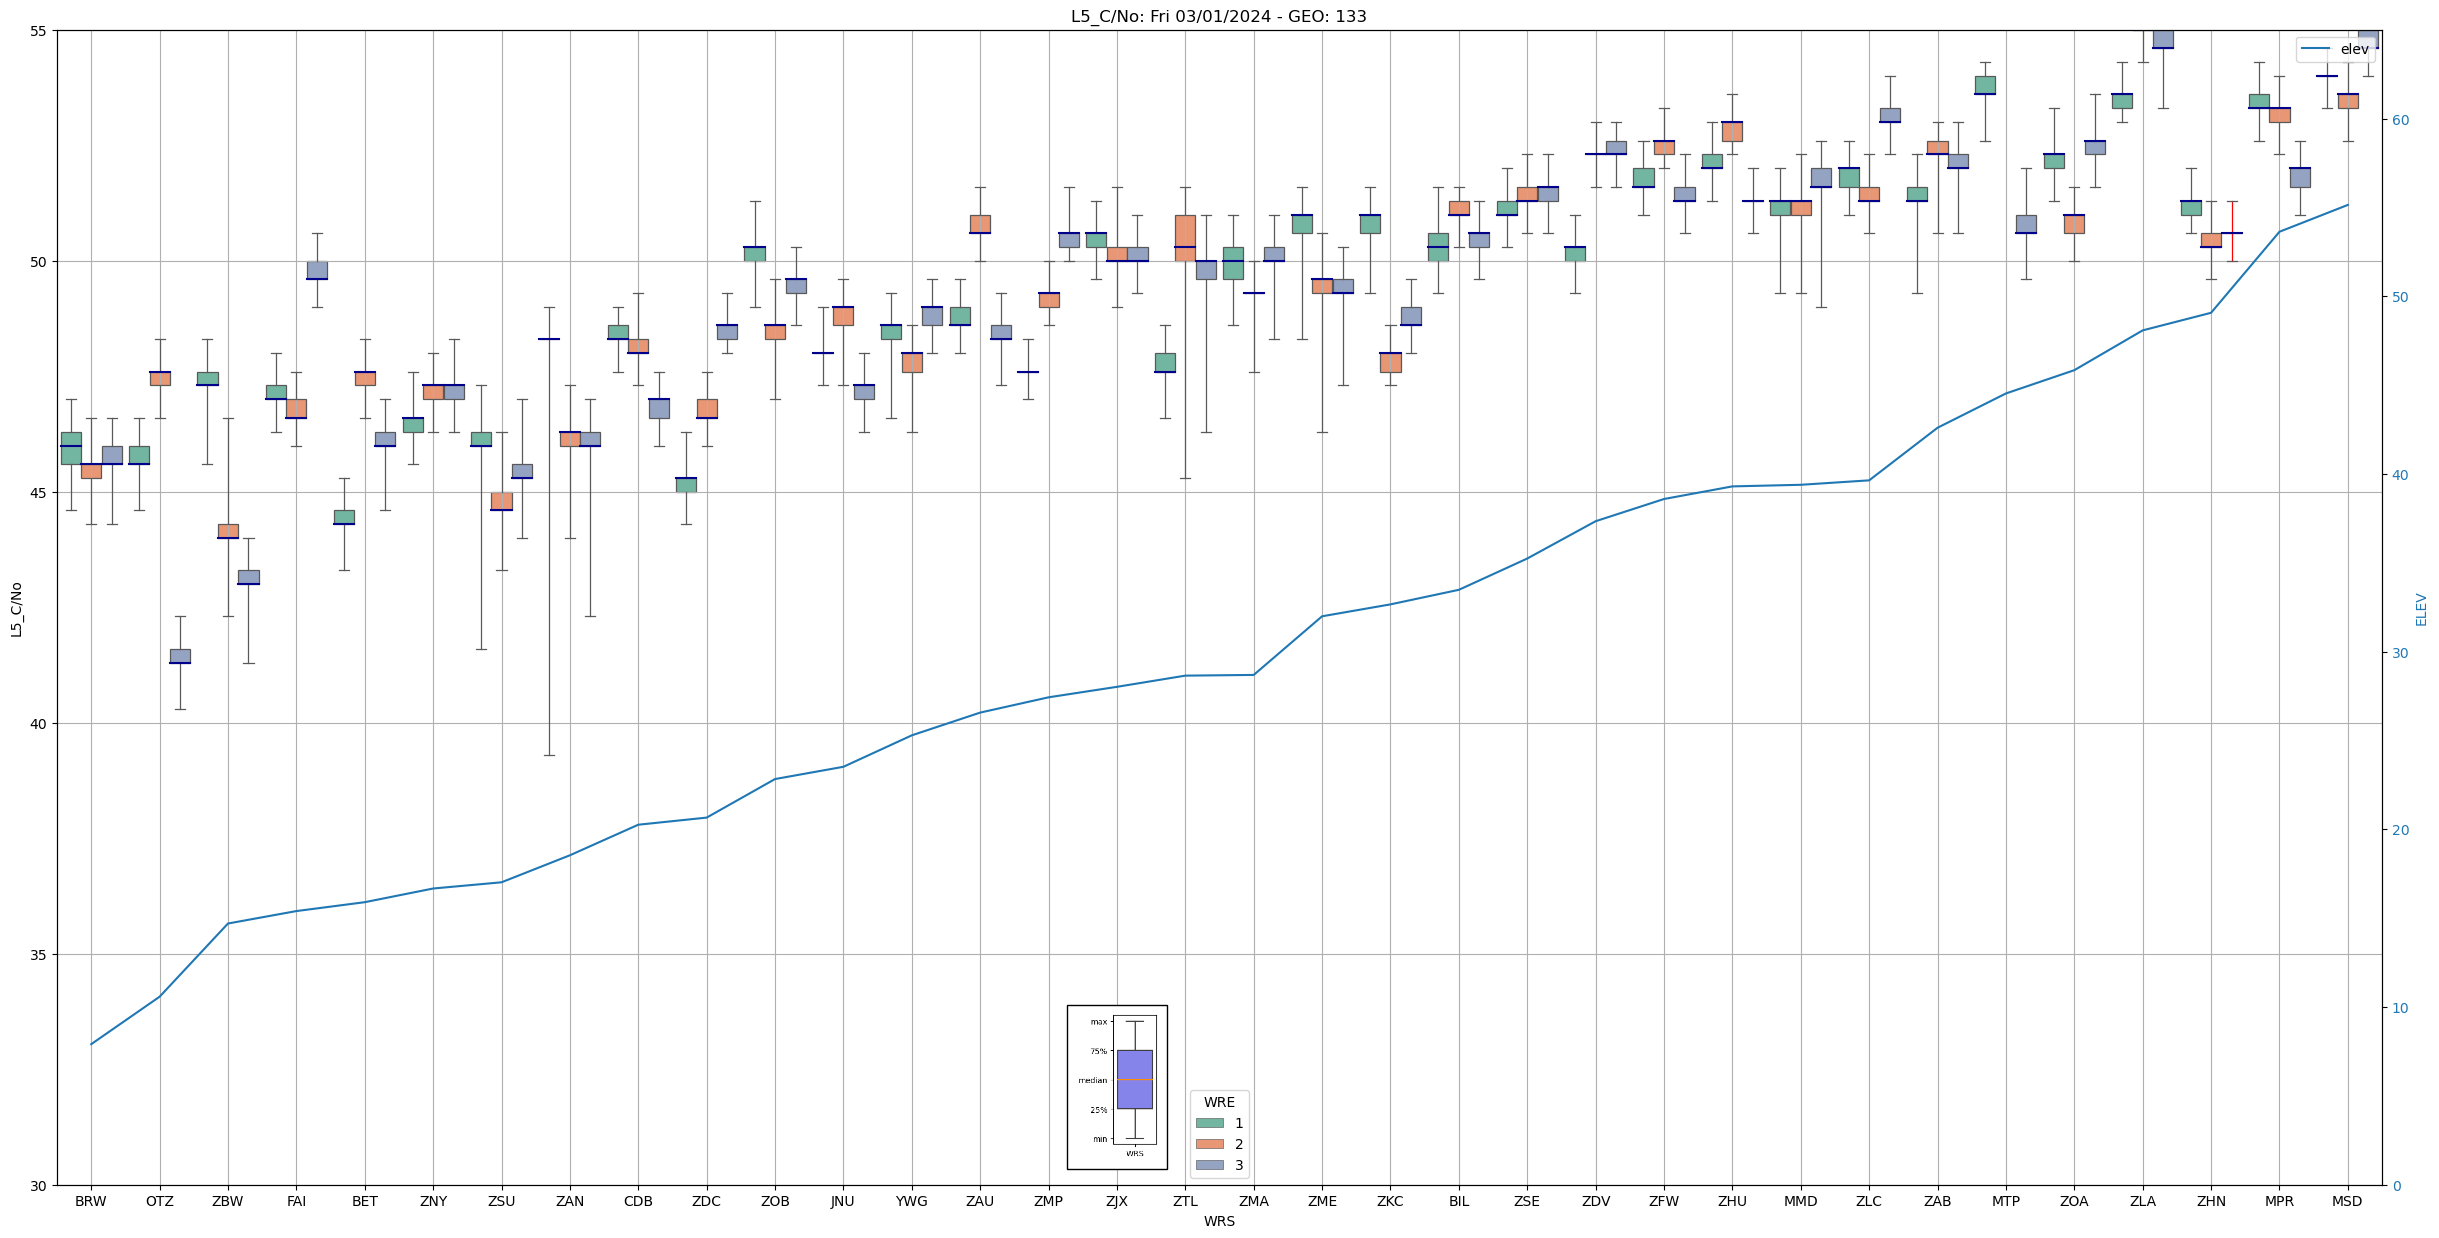
Task: Click the CDB station label
Action: 638,1201
